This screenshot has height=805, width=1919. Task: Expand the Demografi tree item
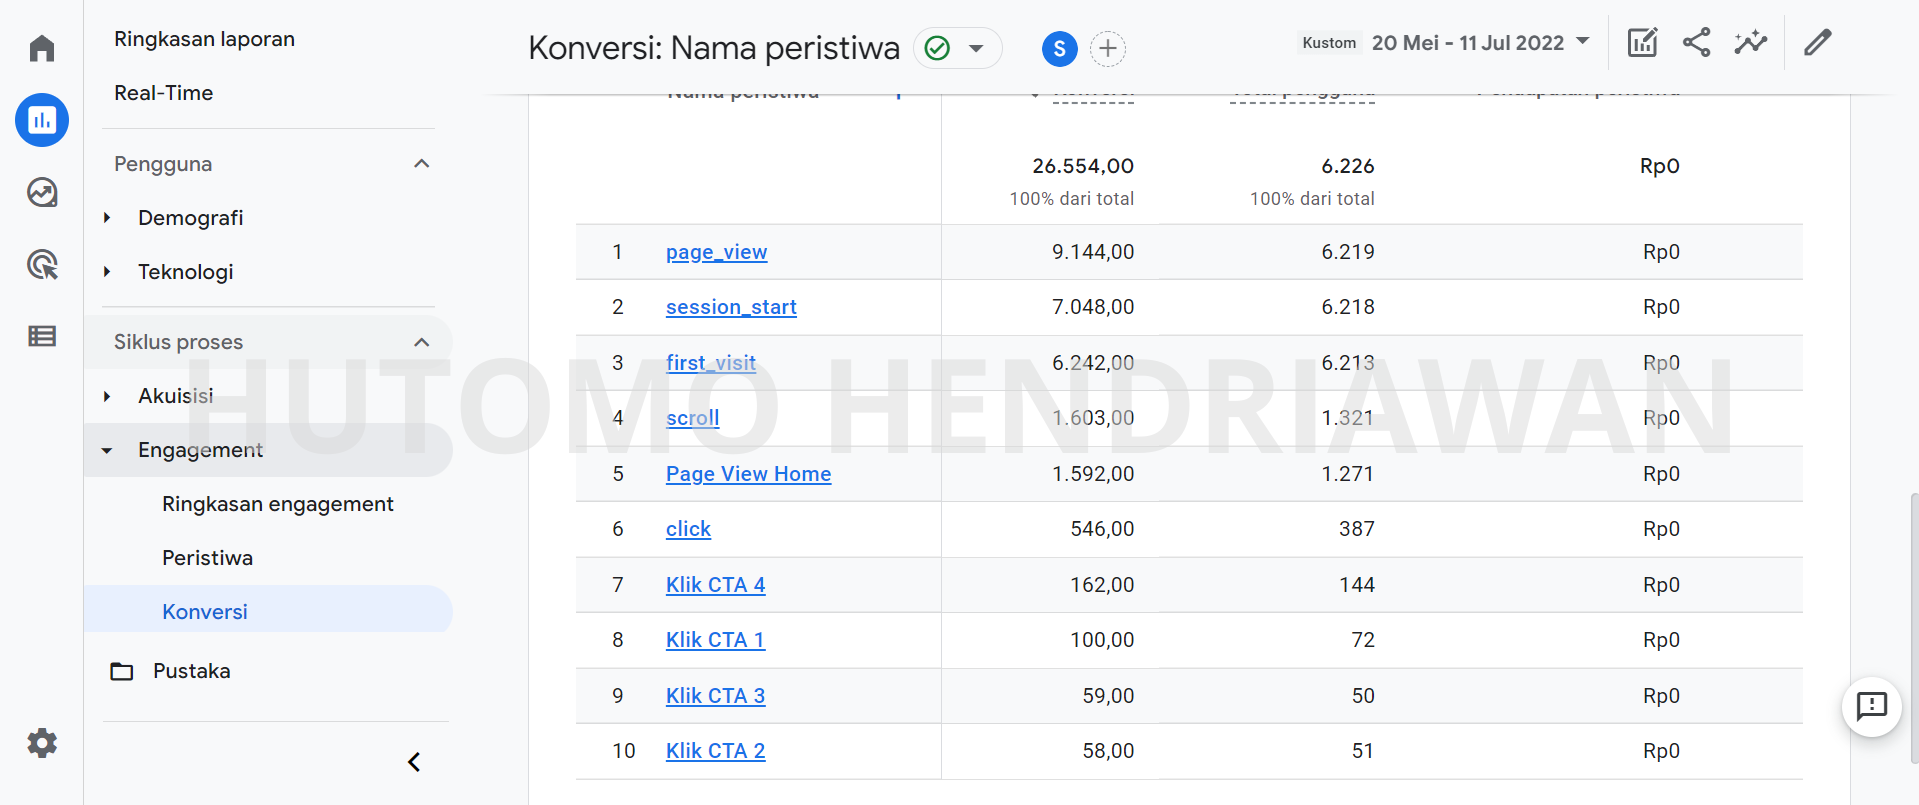107,218
